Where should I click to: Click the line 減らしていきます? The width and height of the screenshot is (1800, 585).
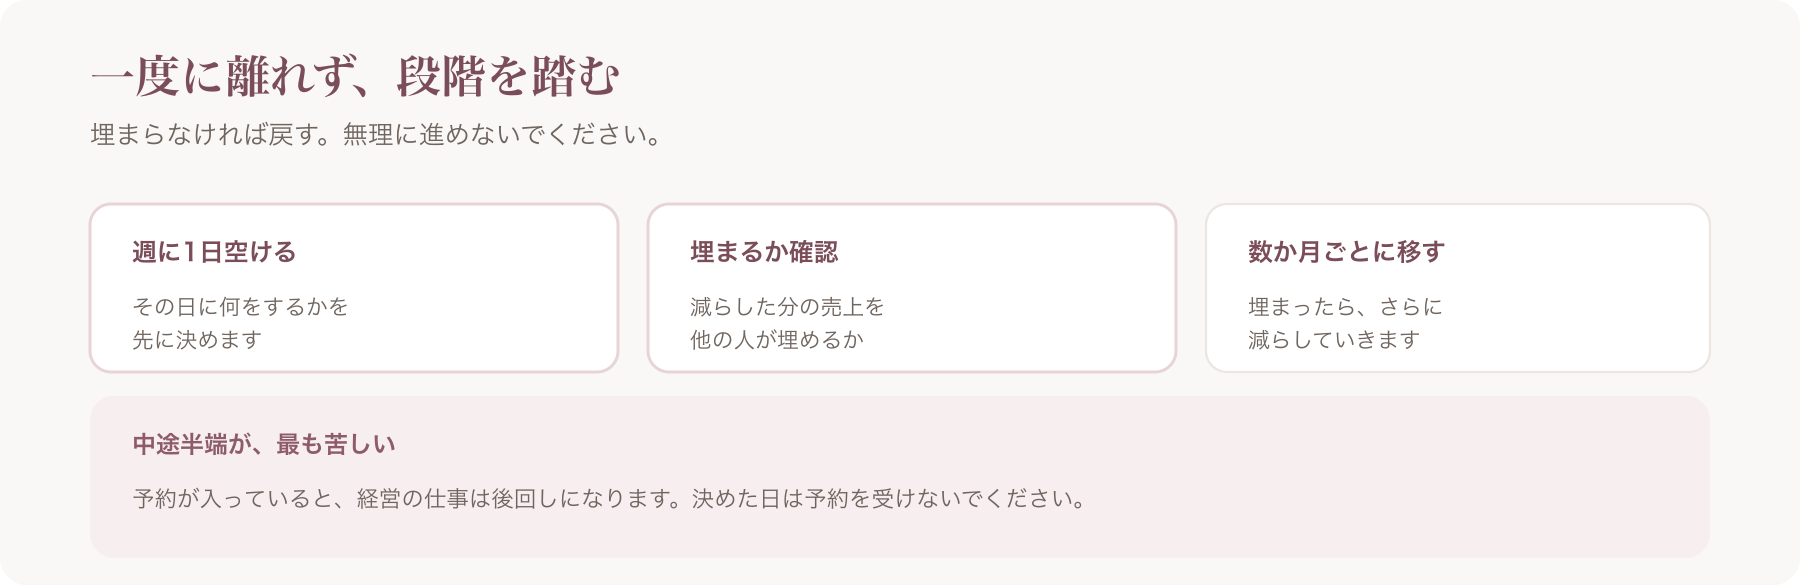pos(1334,340)
